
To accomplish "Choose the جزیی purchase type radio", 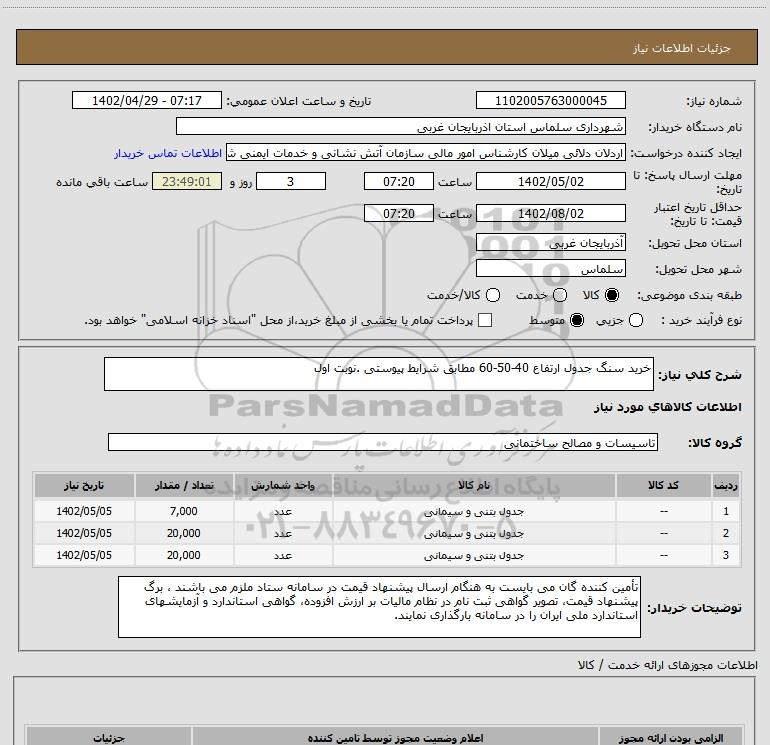I will click(636, 320).
